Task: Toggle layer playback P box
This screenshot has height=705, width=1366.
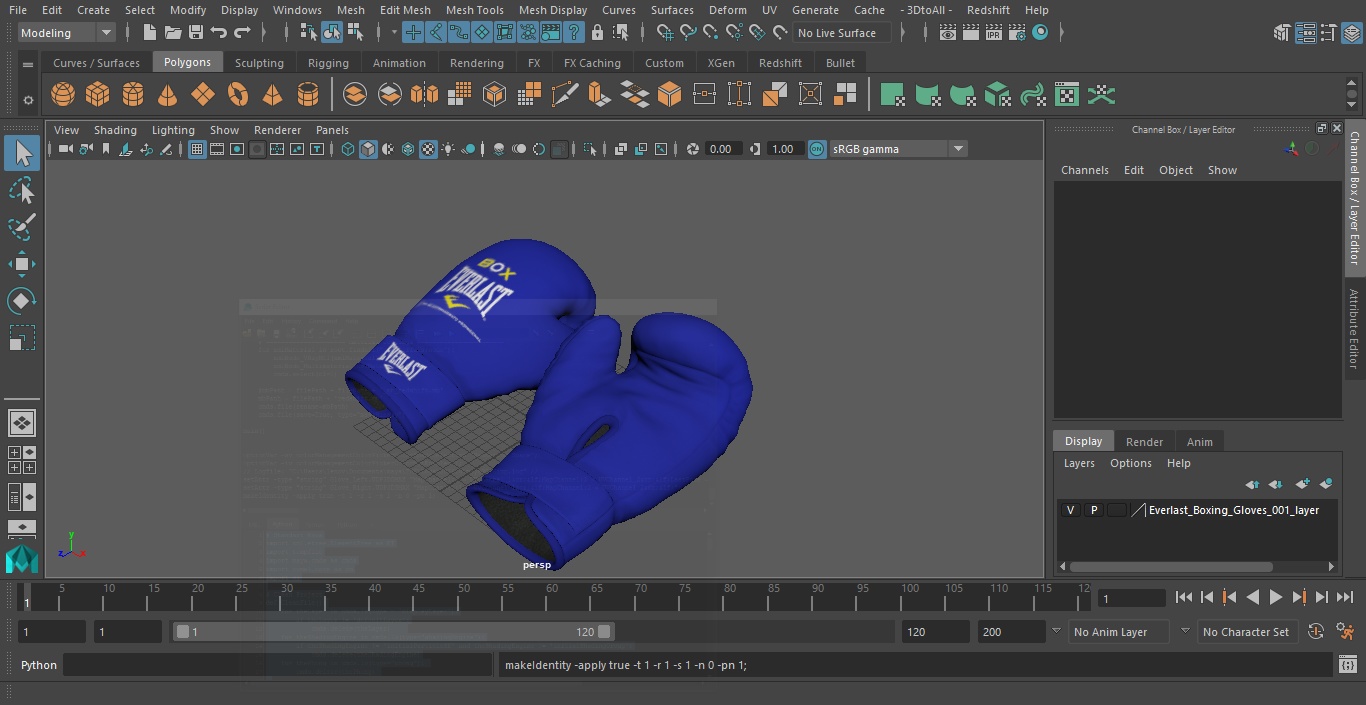Action: pyautogui.click(x=1093, y=510)
